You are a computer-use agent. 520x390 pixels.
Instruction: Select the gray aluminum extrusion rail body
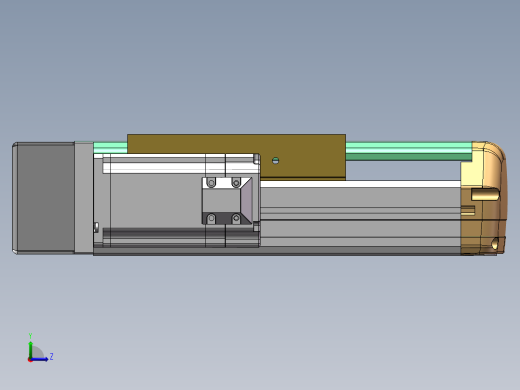point(360,217)
